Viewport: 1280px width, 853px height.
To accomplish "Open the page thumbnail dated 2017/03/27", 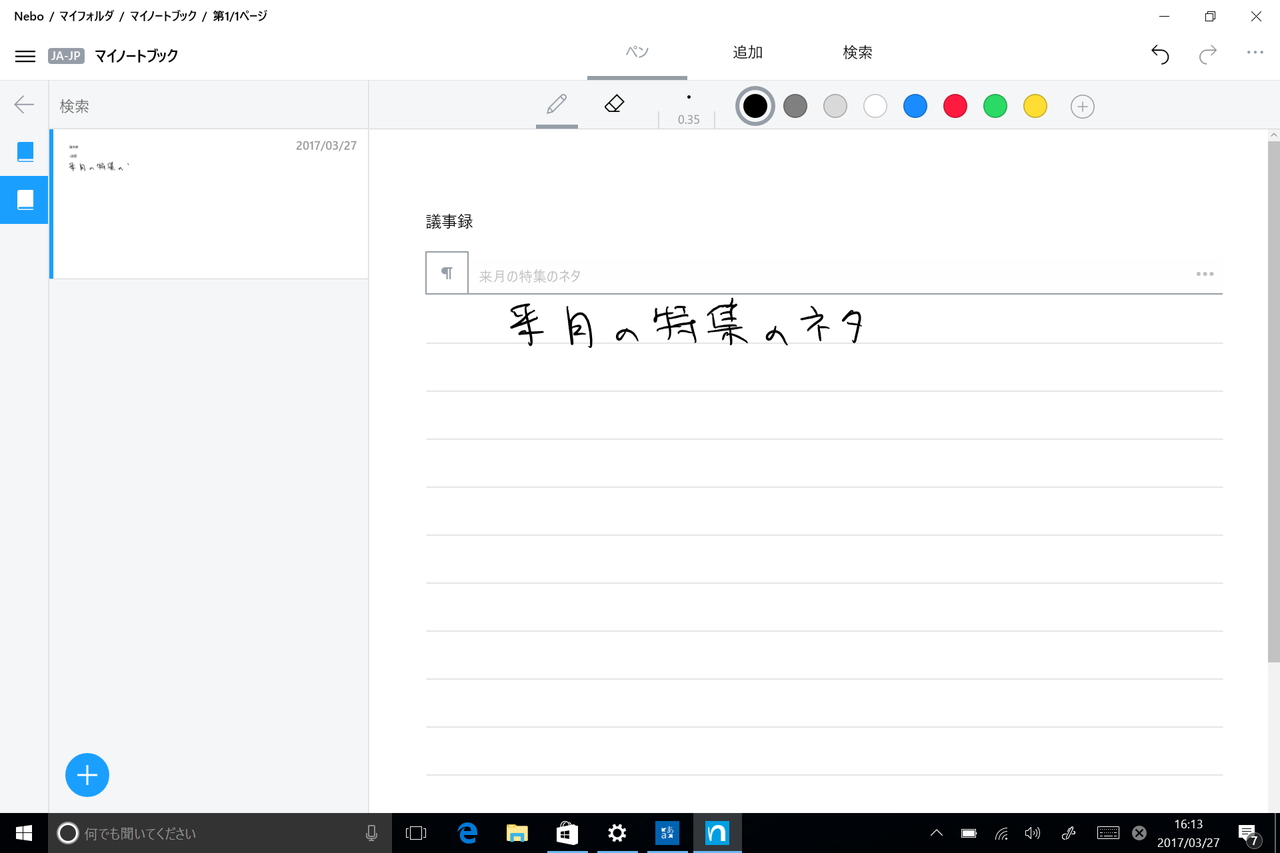I will [208, 204].
